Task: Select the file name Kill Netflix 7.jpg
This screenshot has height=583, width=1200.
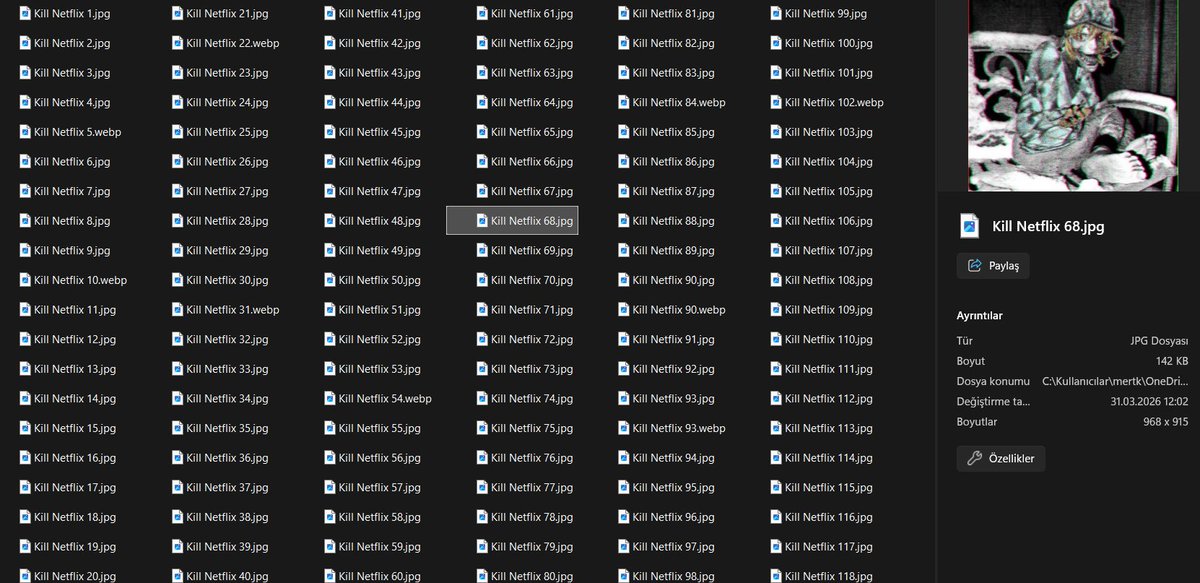Action: (72, 191)
